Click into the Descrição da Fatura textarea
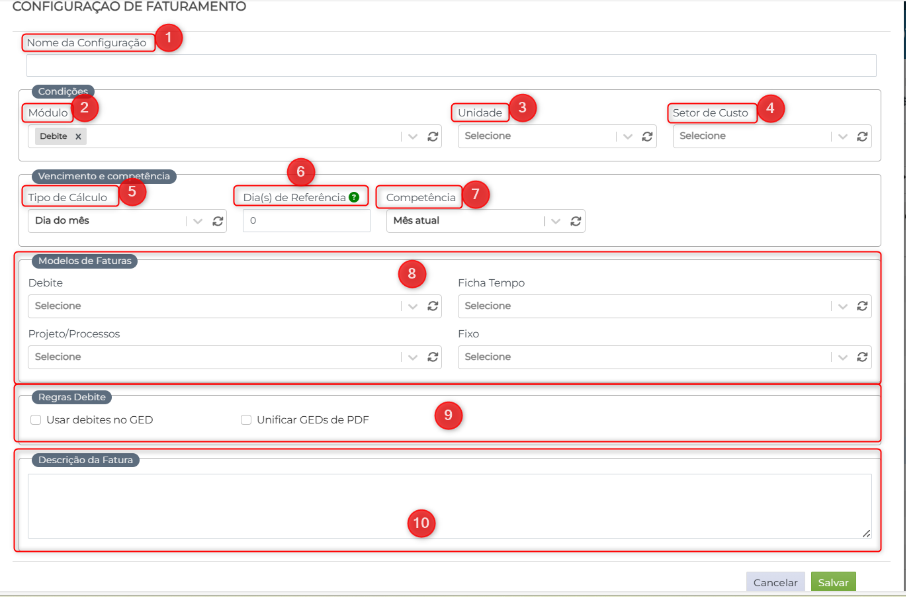Image resolution: width=906 pixels, height=597 pixels. pos(450,506)
